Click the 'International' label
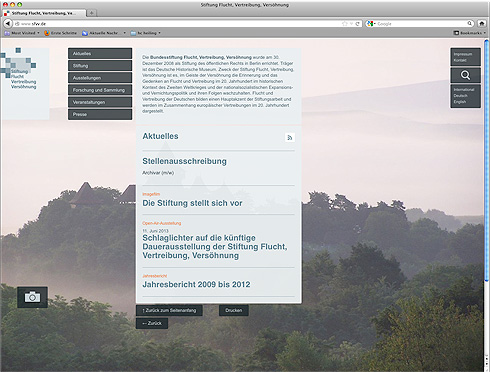This screenshot has width=490, height=372. [x=464, y=90]
